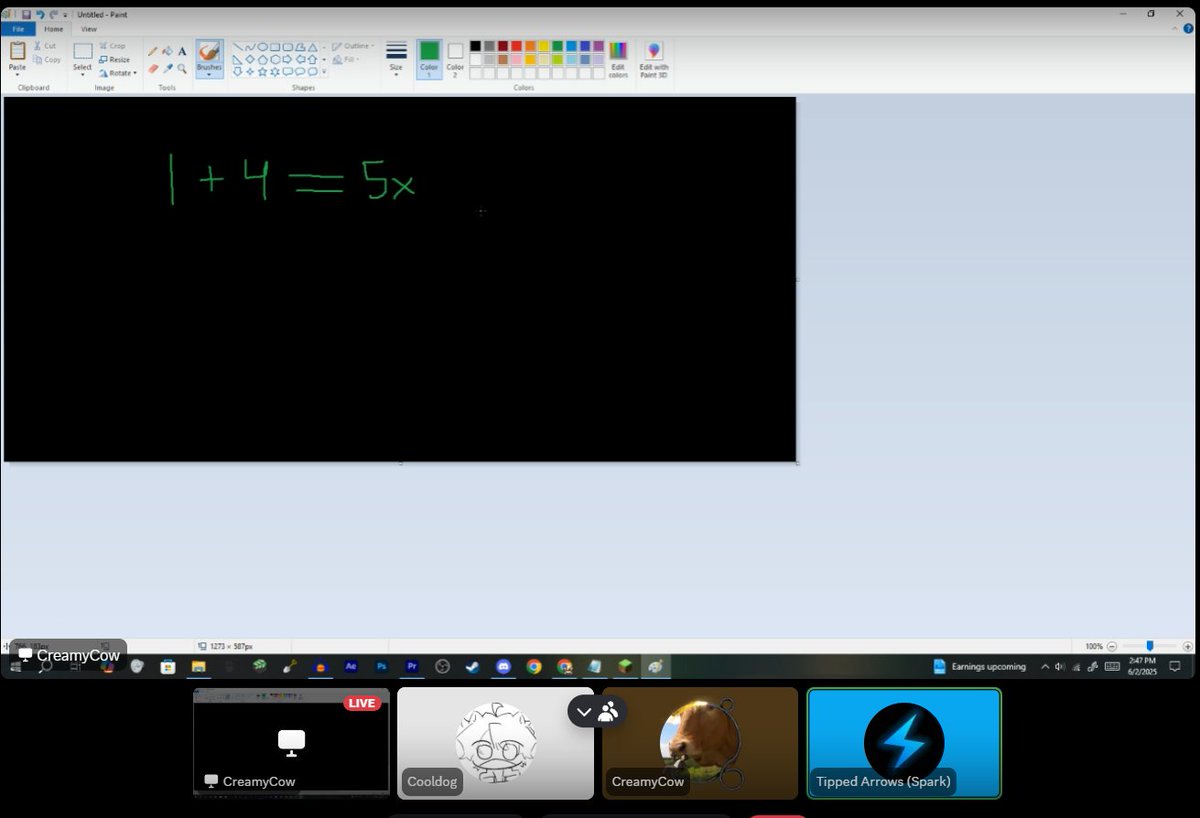This screenshot has width=1200, height=818.
Task: Open the Paste dropdown arrow
Action: point(17,74)
